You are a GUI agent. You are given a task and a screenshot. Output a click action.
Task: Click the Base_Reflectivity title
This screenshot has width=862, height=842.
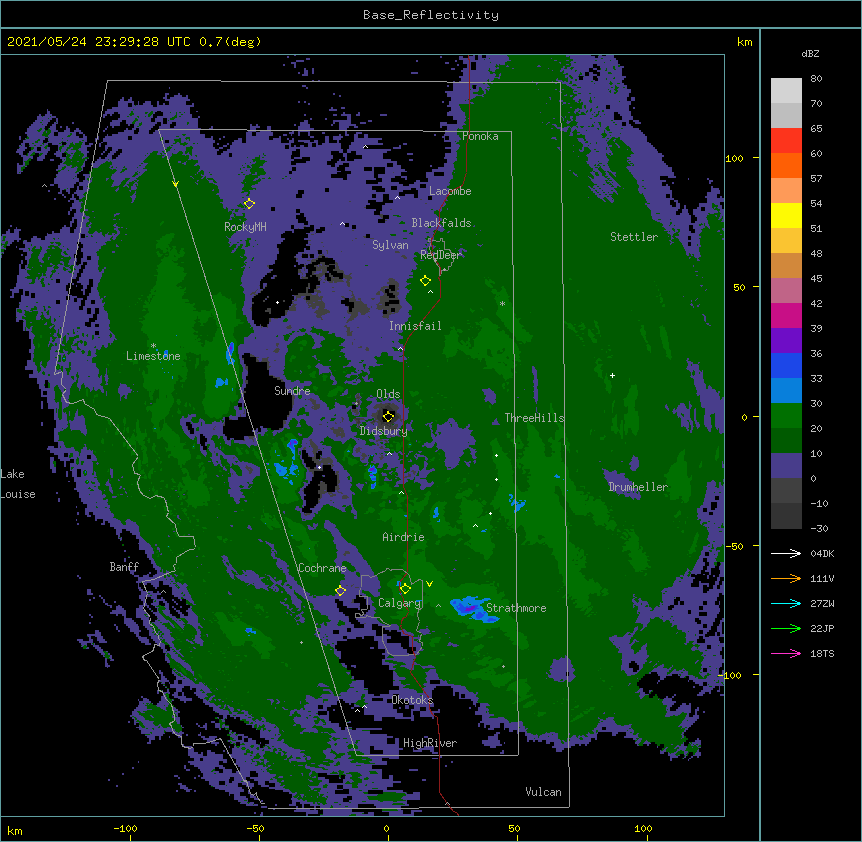431,15
